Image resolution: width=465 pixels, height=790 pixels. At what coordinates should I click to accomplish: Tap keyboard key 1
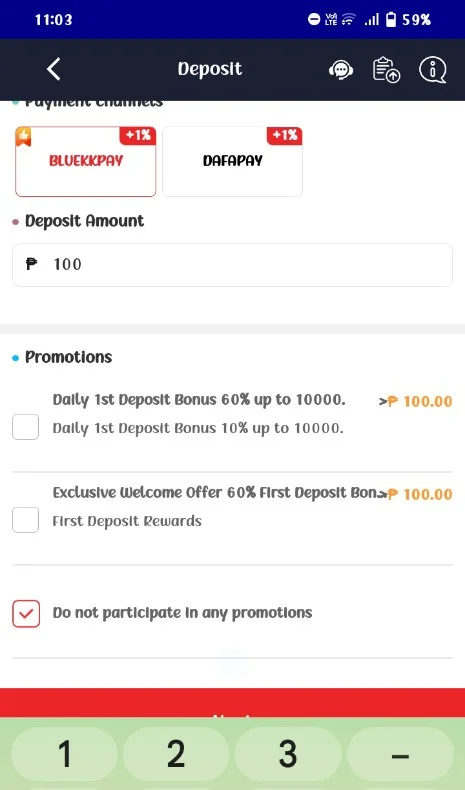pyautogui.click(x=64, y=754)
